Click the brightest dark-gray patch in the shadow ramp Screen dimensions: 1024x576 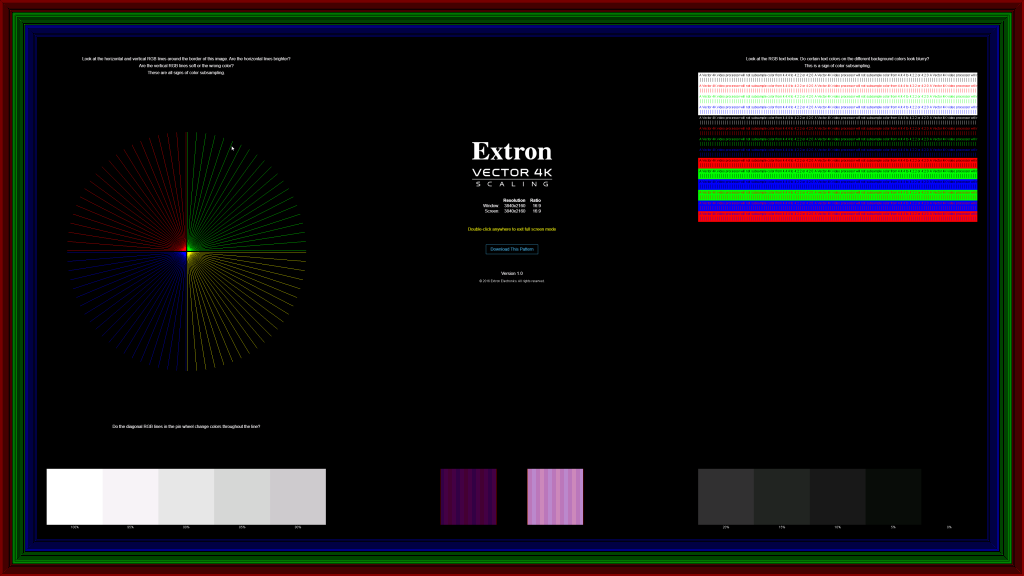tap(726, 496)
